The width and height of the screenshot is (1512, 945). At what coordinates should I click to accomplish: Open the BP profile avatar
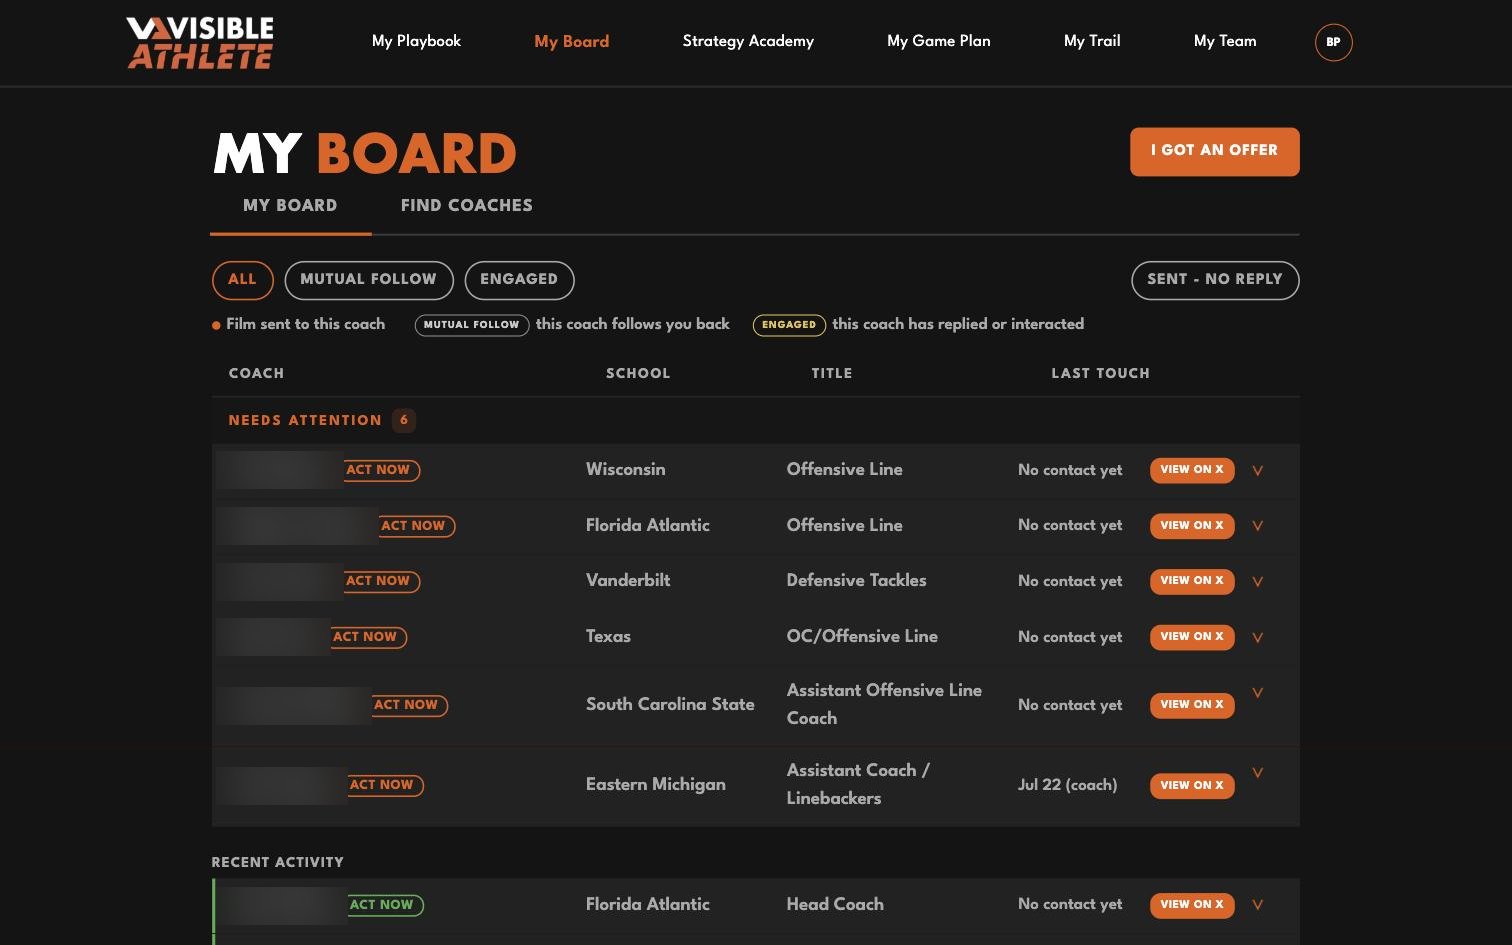(x=1333, y=42)
